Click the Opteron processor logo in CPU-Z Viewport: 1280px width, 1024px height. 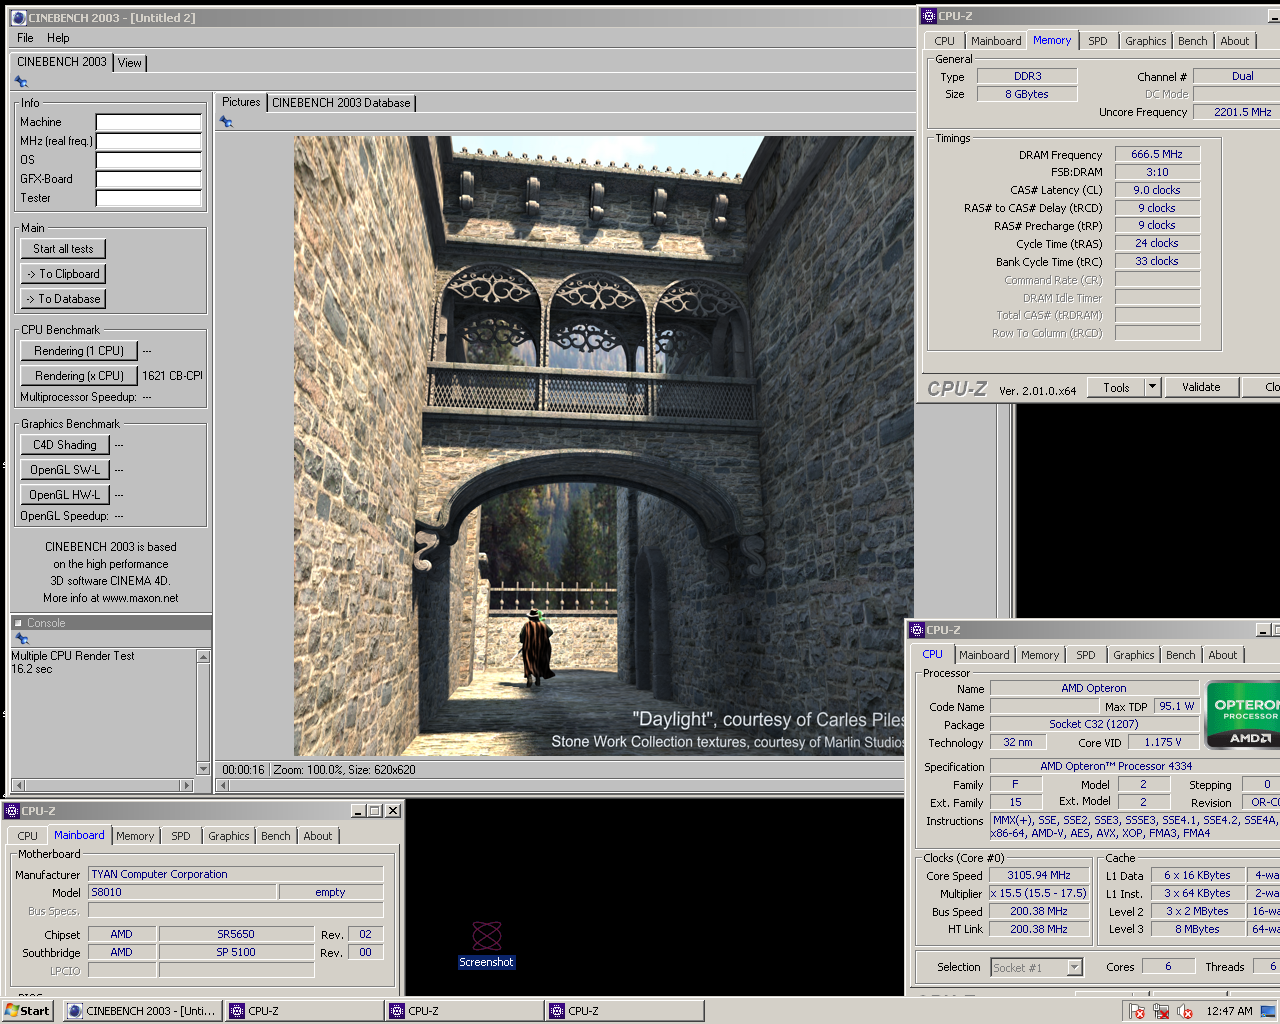point(1243,714)
